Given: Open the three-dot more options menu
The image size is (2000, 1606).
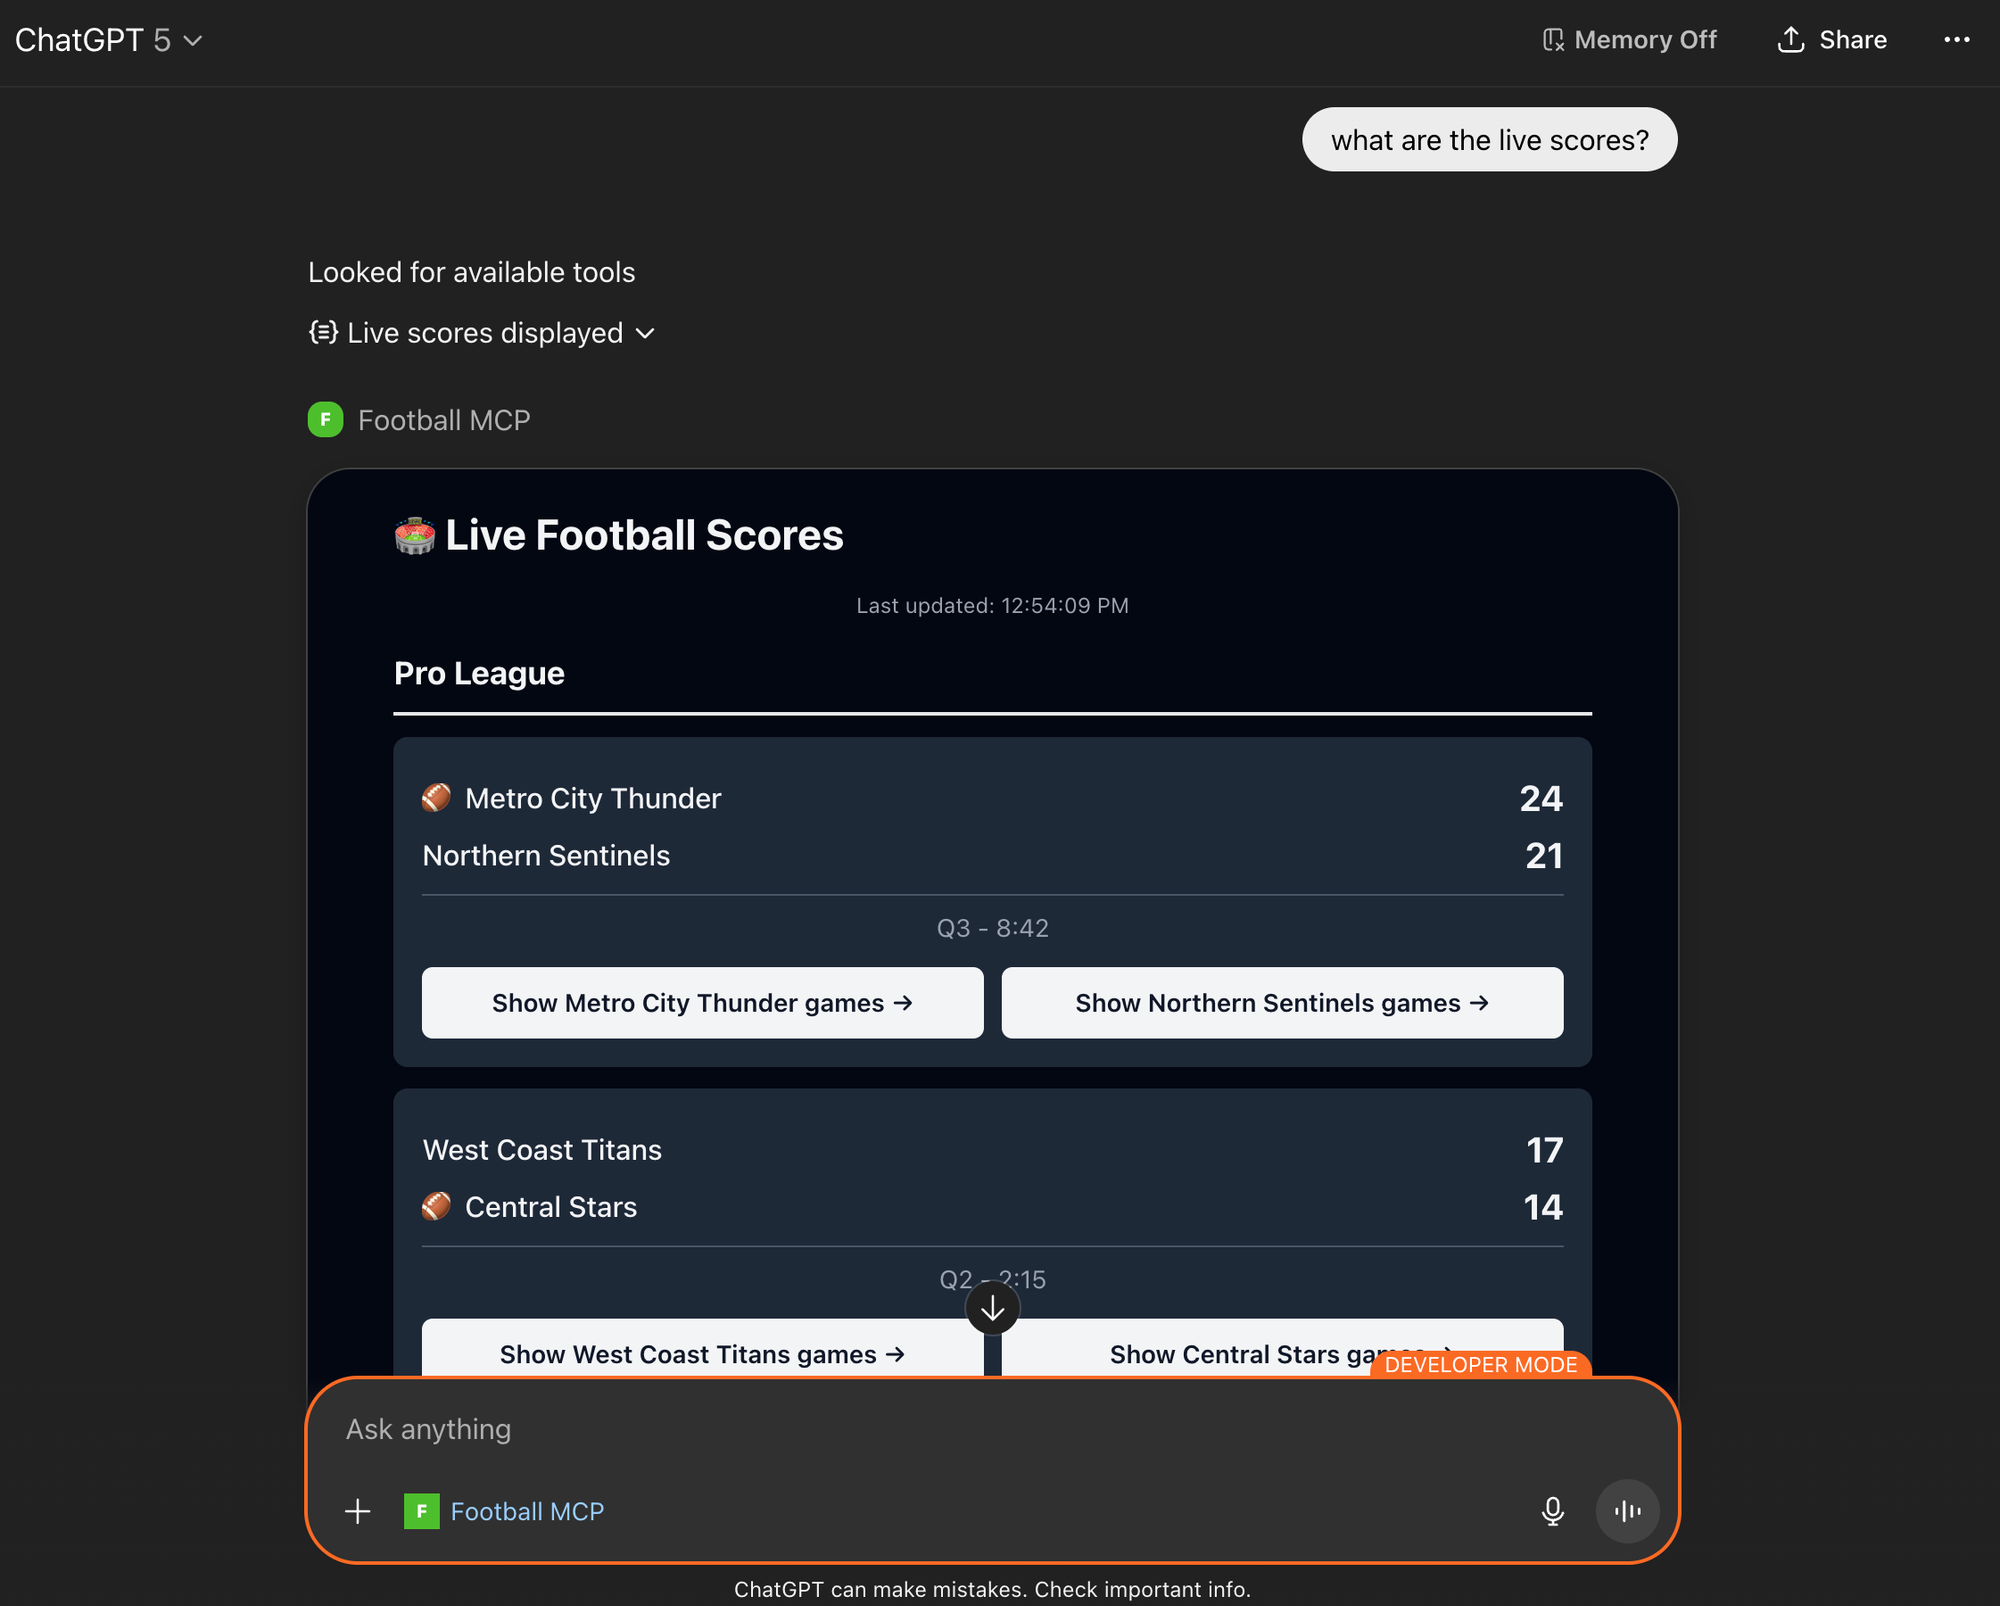Looking at the screenshot, I should (1956, 40).
